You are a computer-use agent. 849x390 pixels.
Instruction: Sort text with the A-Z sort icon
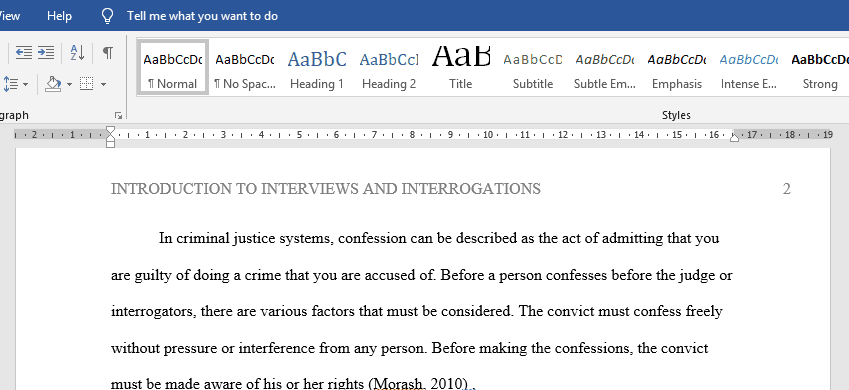77,53
